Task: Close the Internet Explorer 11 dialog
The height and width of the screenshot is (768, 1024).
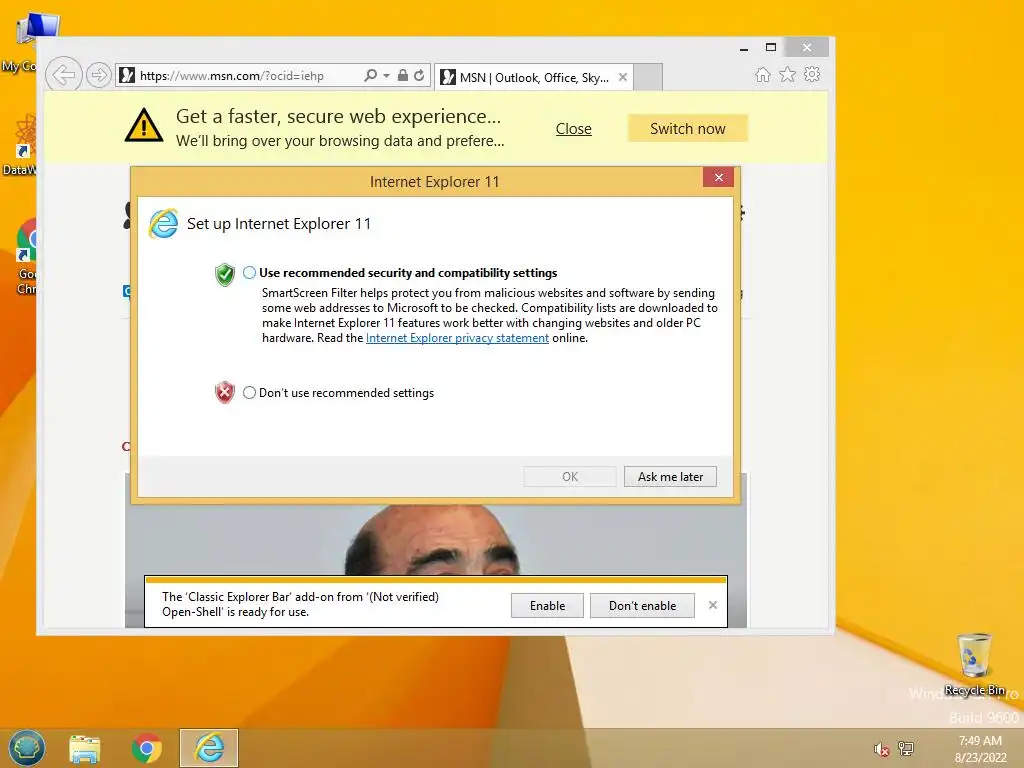Action: (718, 178)
